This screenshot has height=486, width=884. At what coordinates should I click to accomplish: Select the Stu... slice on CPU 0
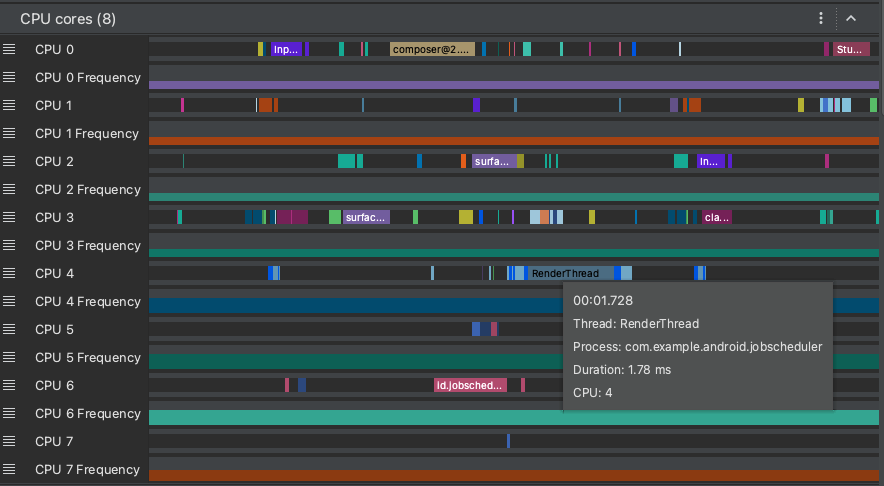pos(851,49)
